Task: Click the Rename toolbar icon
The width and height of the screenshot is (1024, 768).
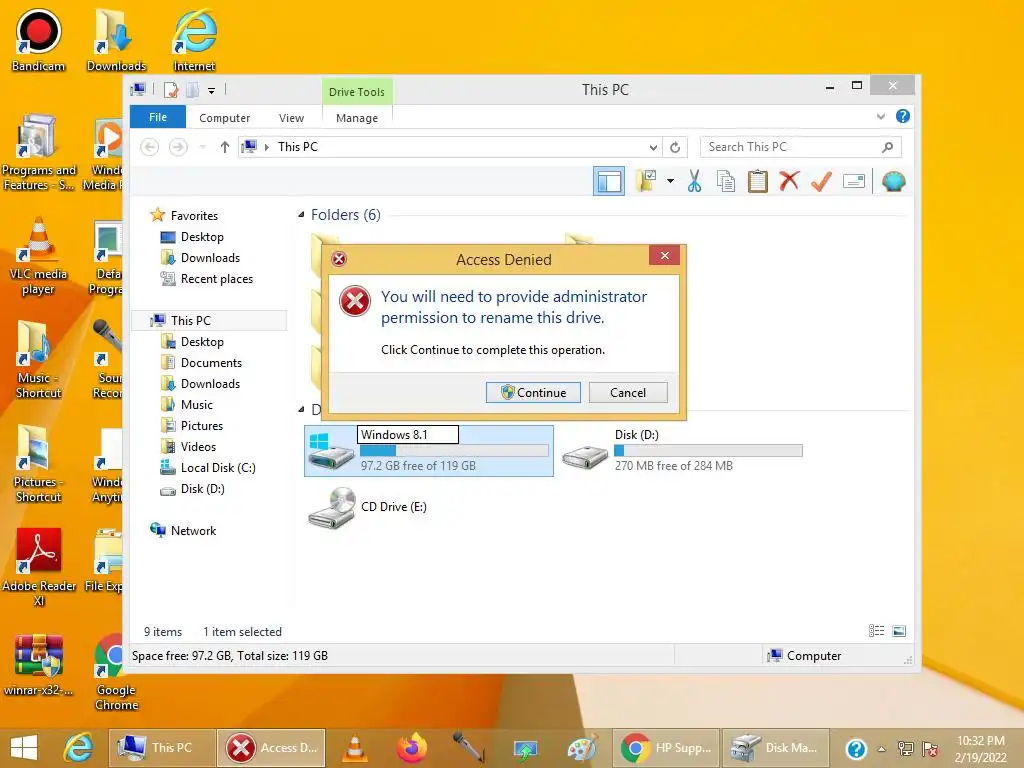Action: [854, 181]
